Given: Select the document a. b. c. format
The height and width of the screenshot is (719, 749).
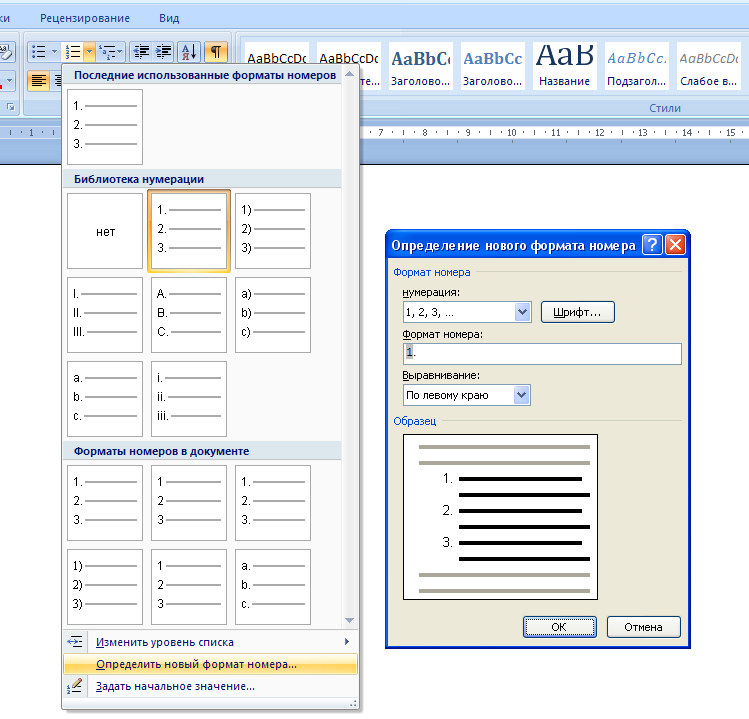Looking at the screenshot, I should 273,587.
